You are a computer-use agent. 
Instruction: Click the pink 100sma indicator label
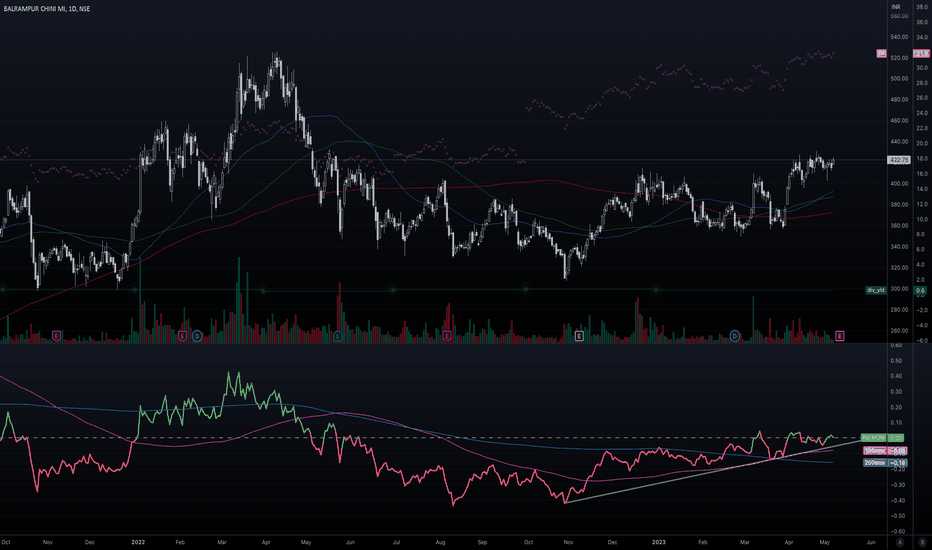874,451
